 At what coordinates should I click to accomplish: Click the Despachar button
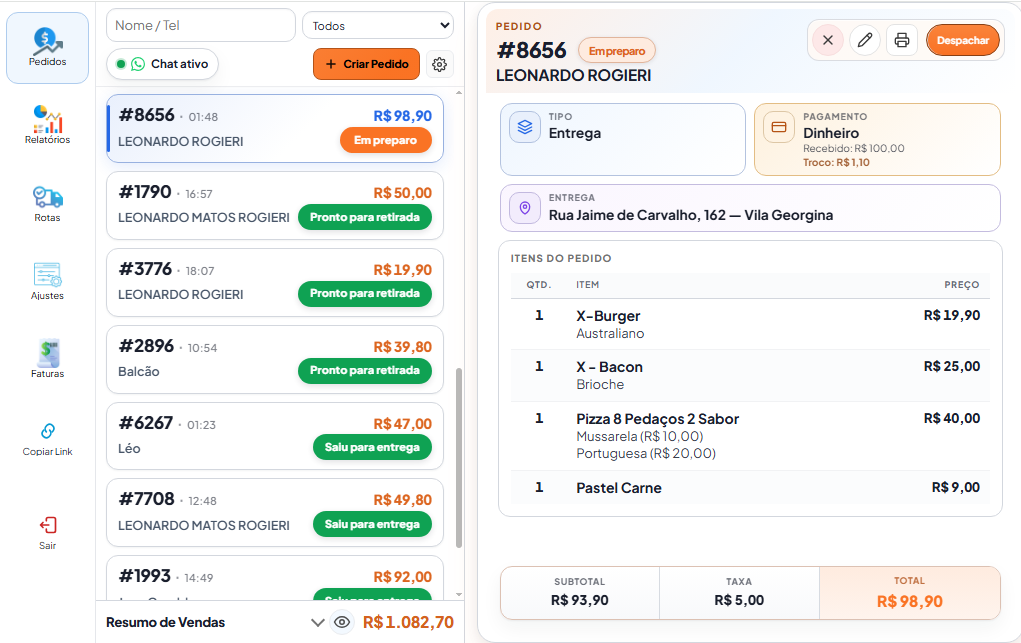(963, 40)
